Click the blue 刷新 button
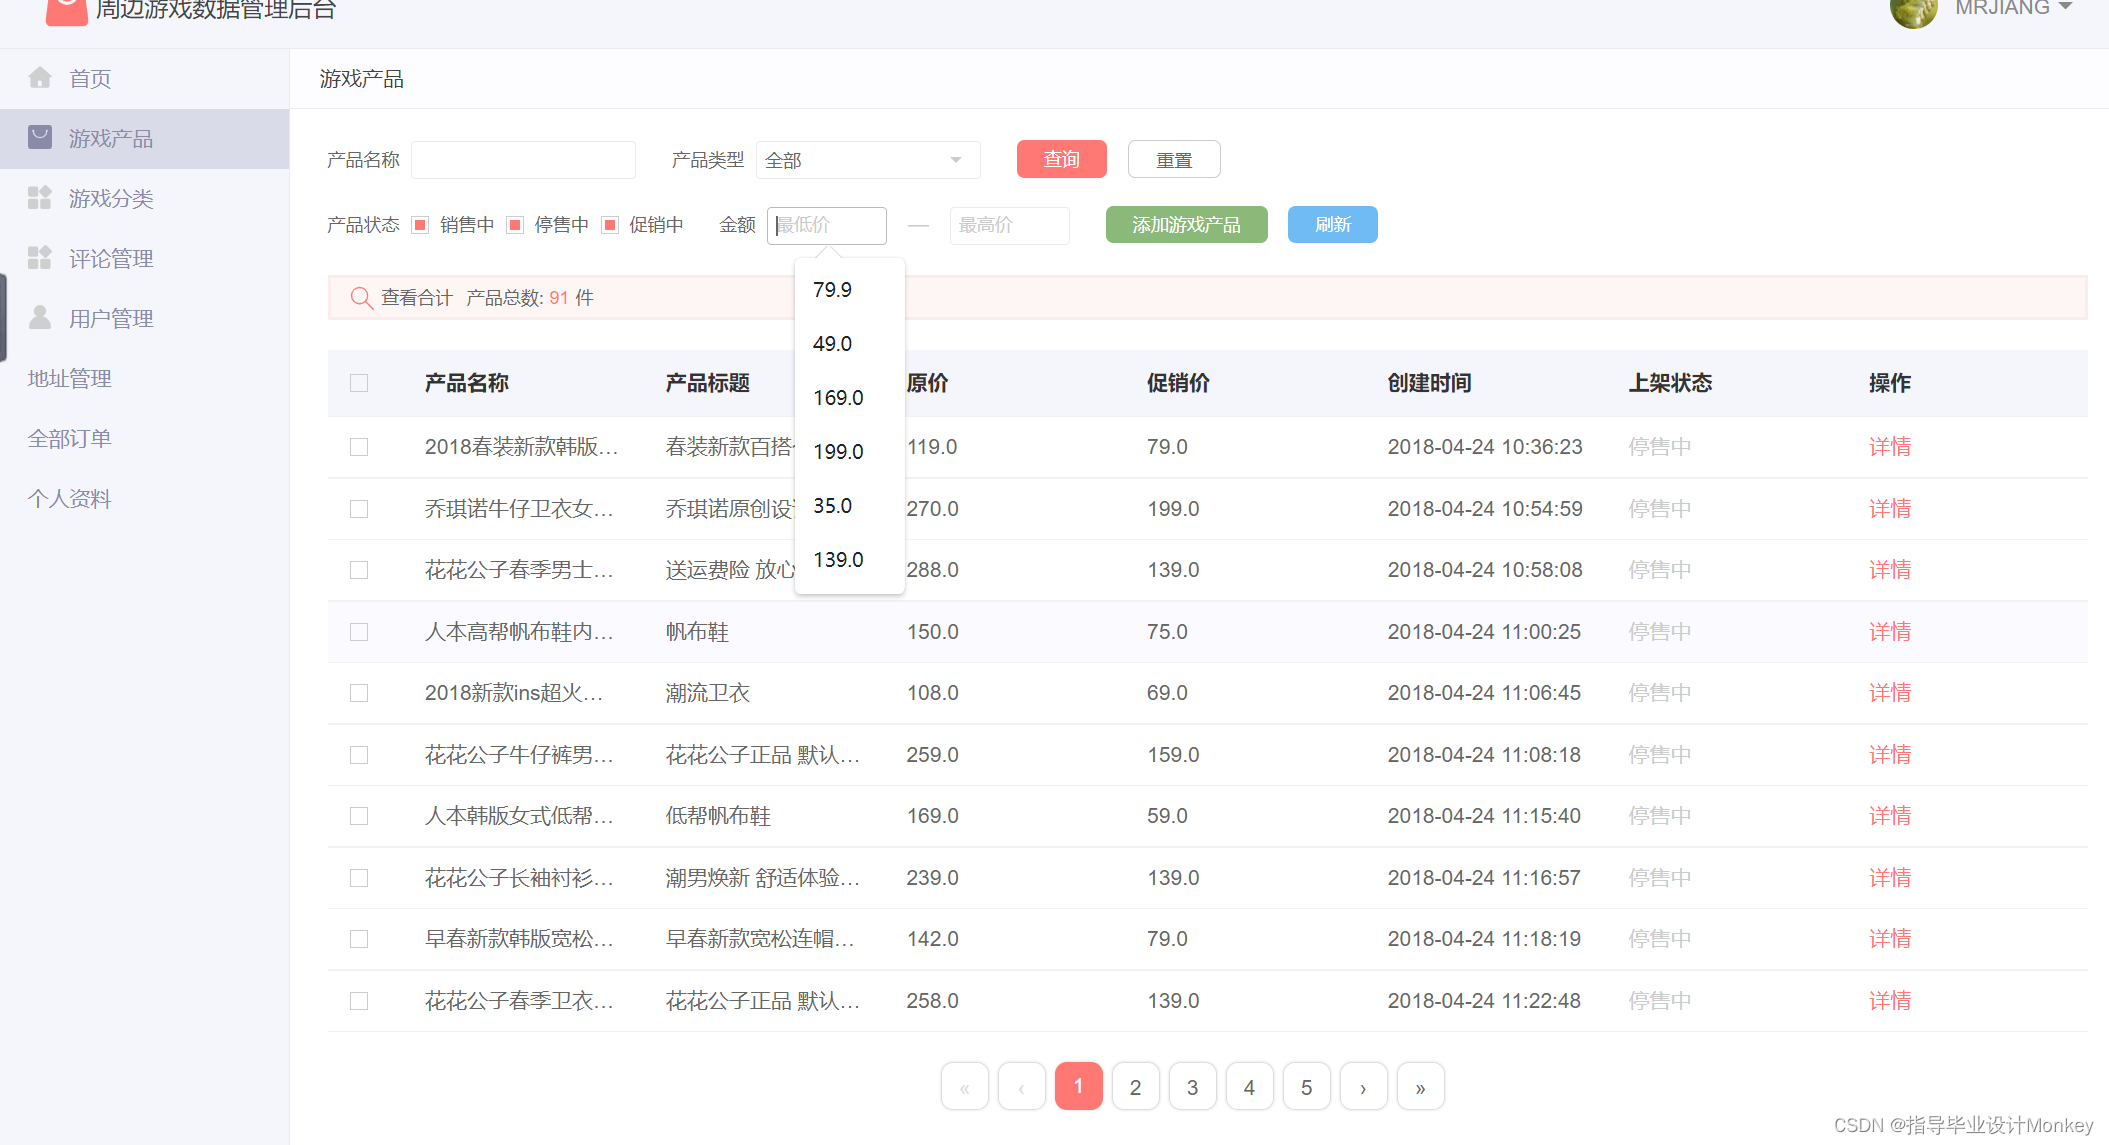This screenshot has height=1145, width=2109. (x=1332, y=225)
